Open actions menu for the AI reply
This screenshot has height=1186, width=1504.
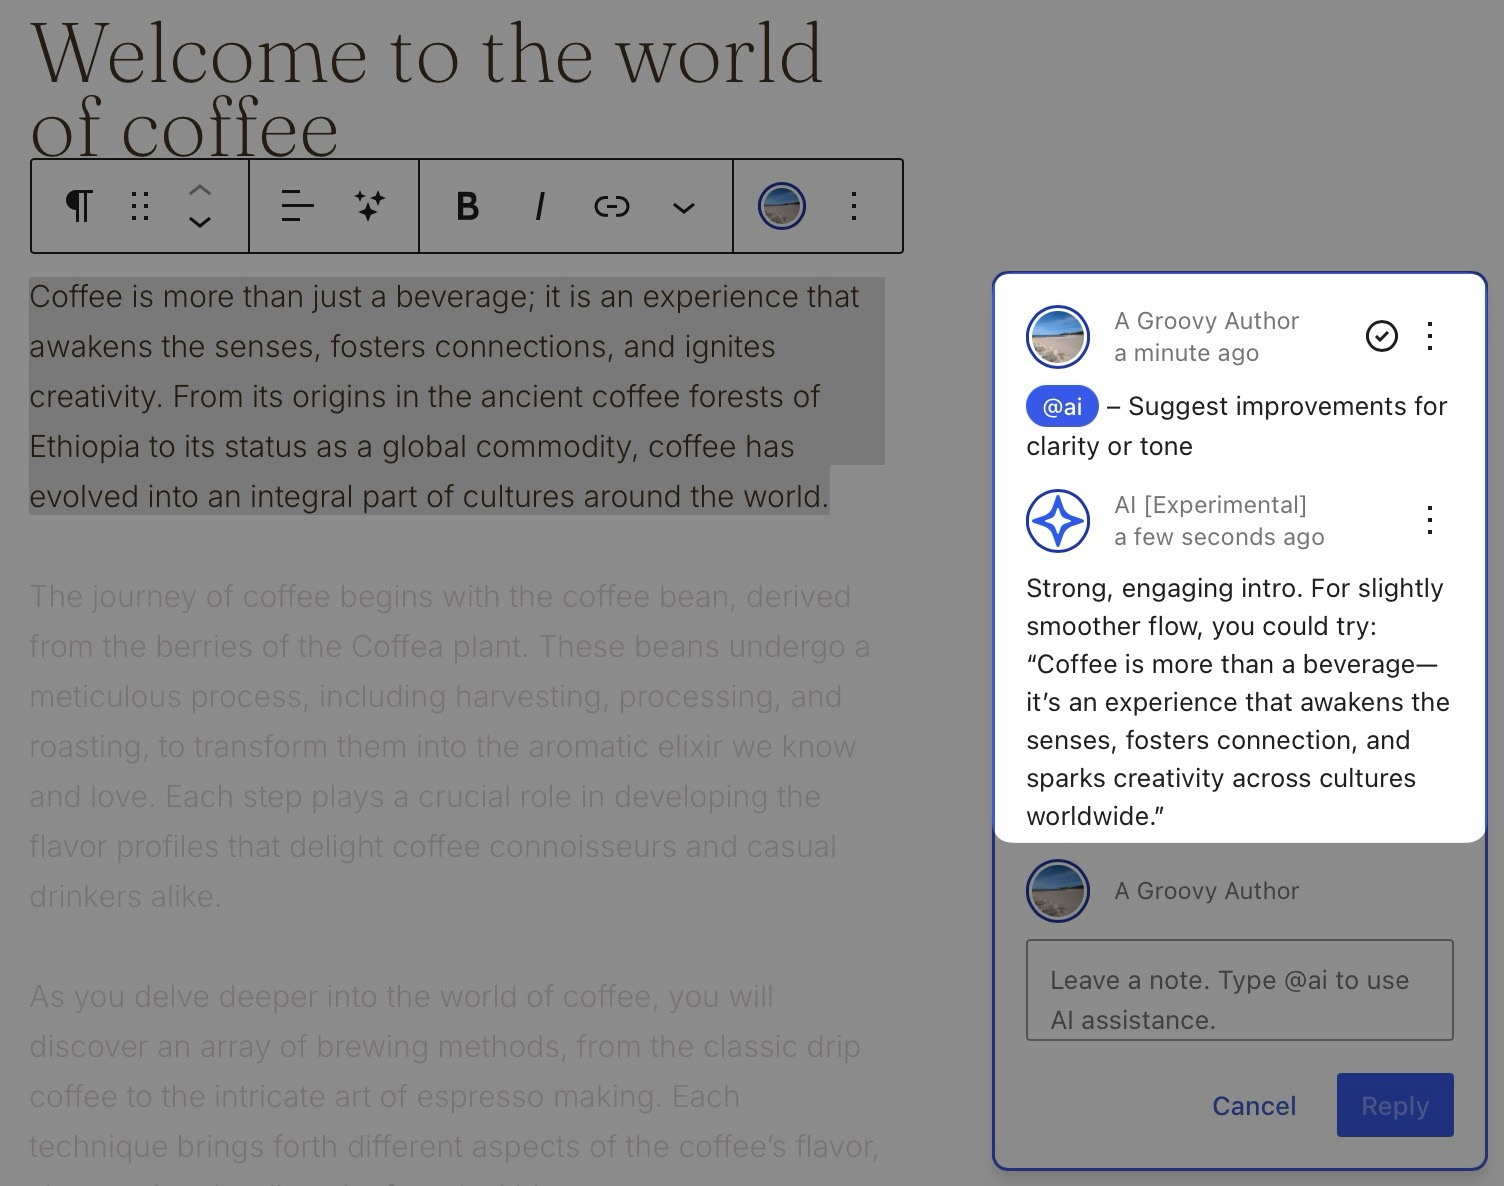[1430, 520]
